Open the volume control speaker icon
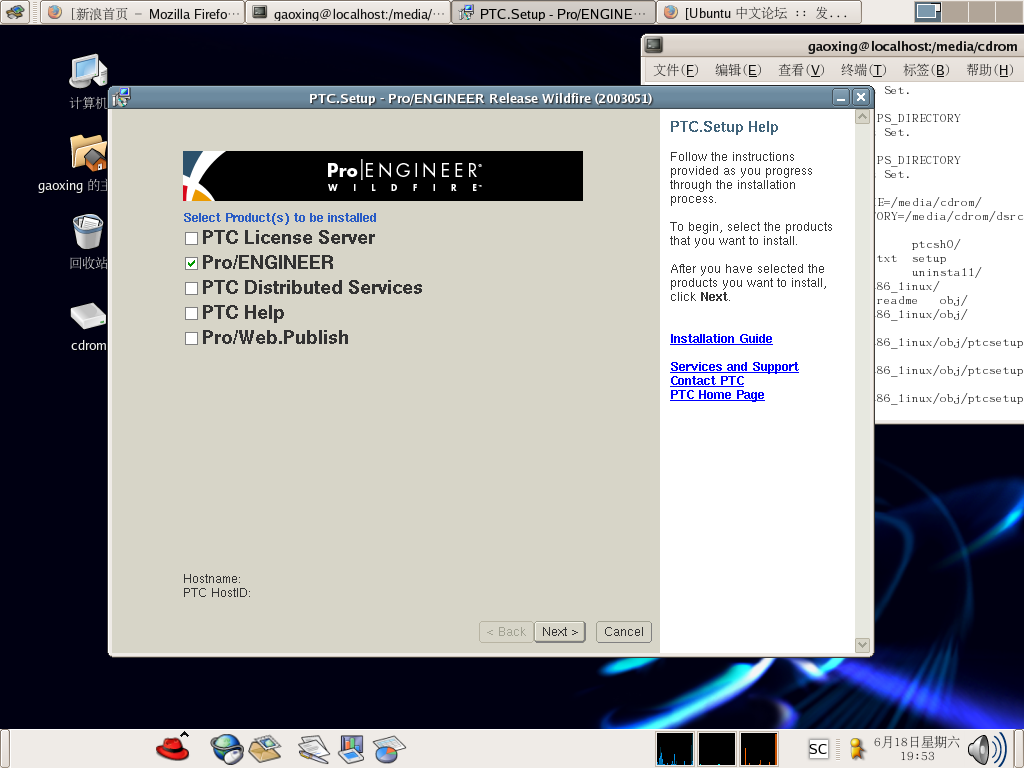Viewport: 1024px width, 768px height. click(x=987, y=748)
